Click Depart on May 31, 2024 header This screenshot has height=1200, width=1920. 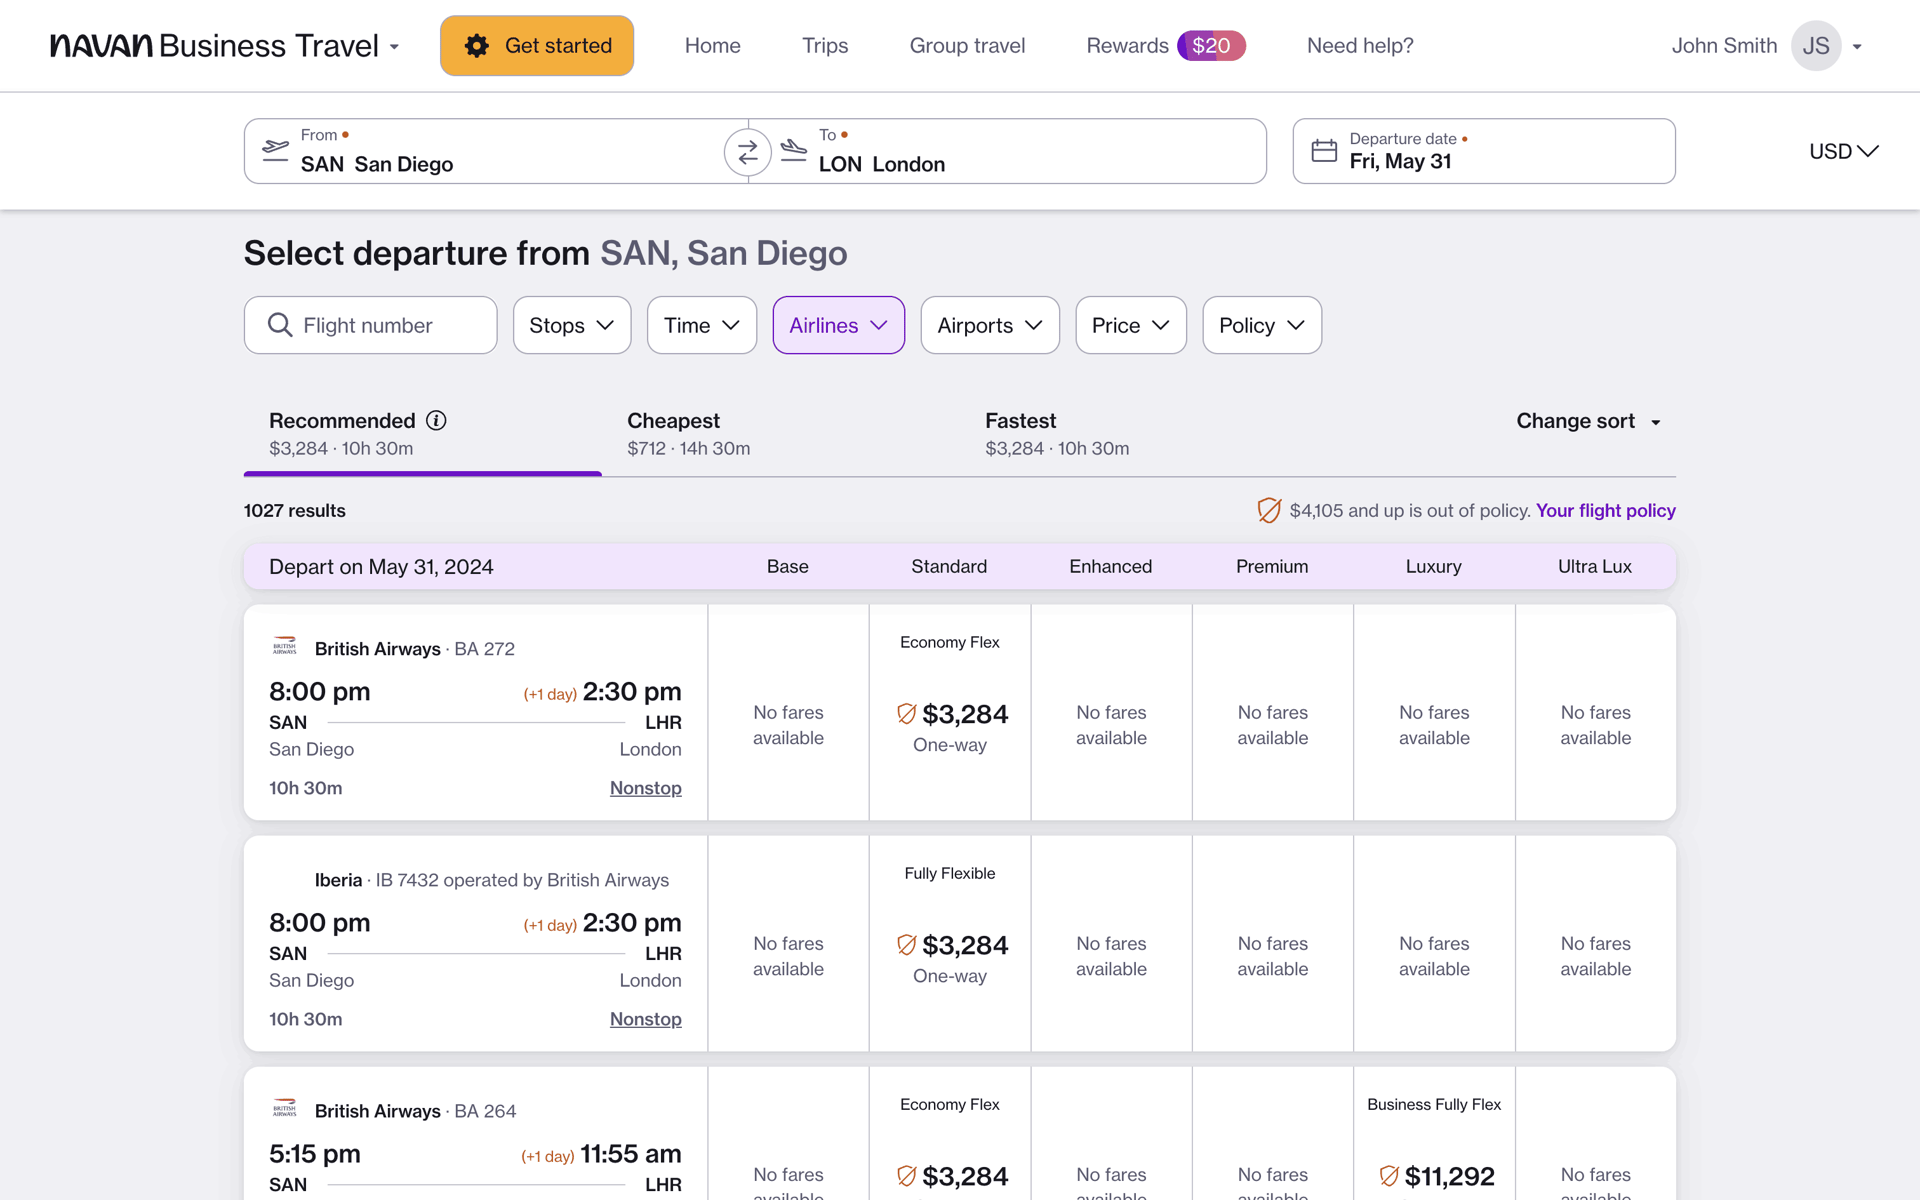(381, 566)
